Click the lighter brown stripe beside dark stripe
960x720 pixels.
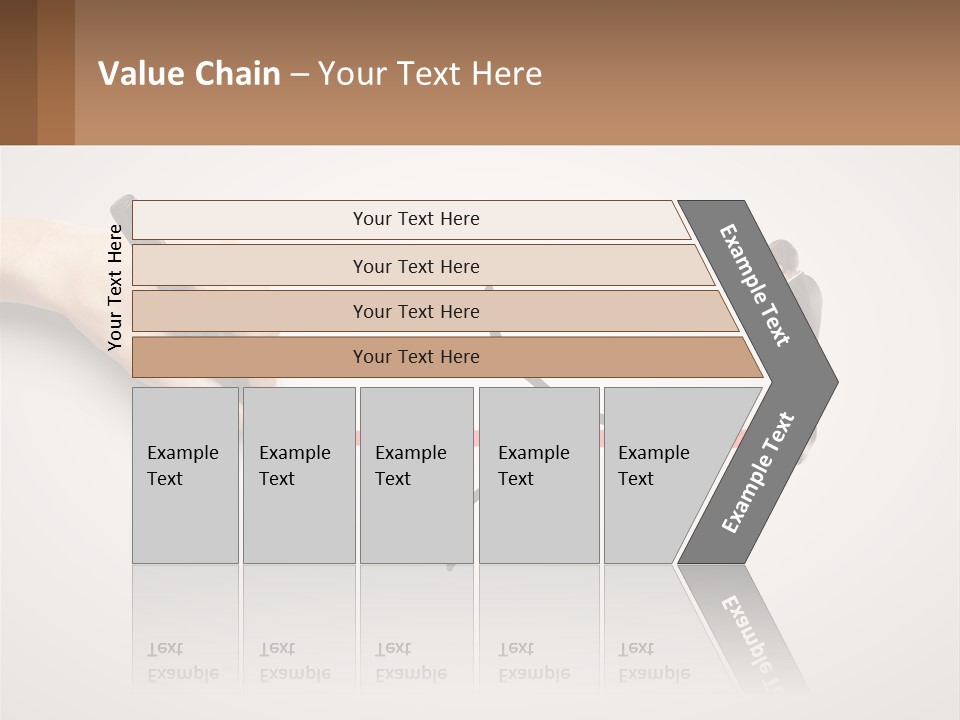coord(56,72)
